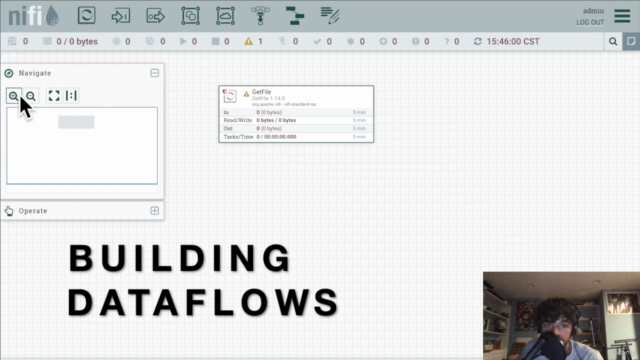Click the nifi logo
The height and width of the screenshot is (360, 640).
33,16
